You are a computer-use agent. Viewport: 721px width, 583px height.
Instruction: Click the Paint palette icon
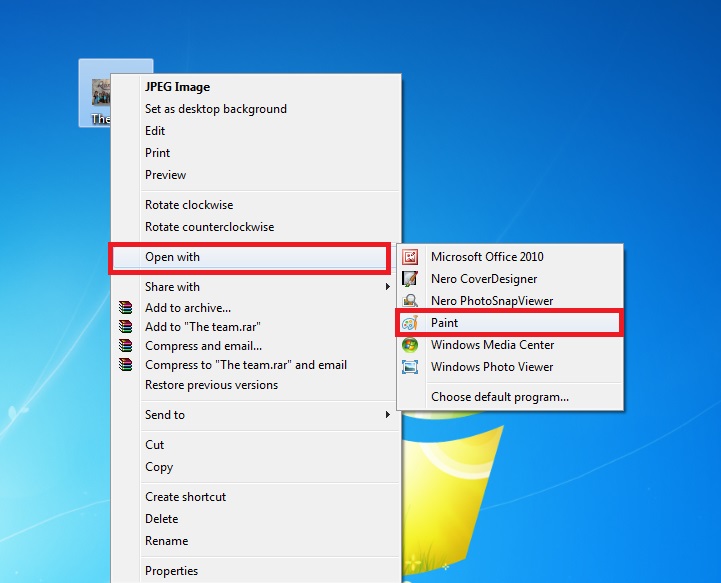(x=409, y=323)
